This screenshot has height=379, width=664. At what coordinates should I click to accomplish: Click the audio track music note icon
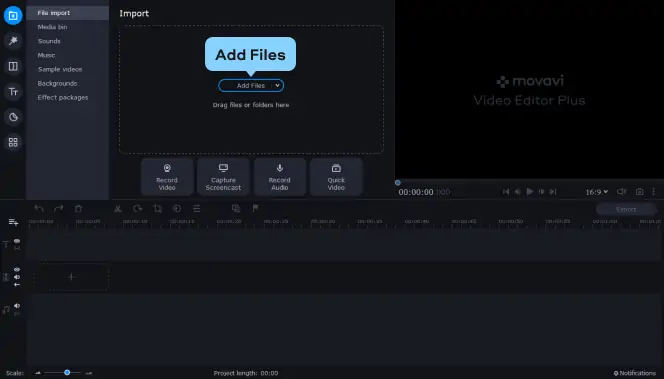tap(6, 310)
